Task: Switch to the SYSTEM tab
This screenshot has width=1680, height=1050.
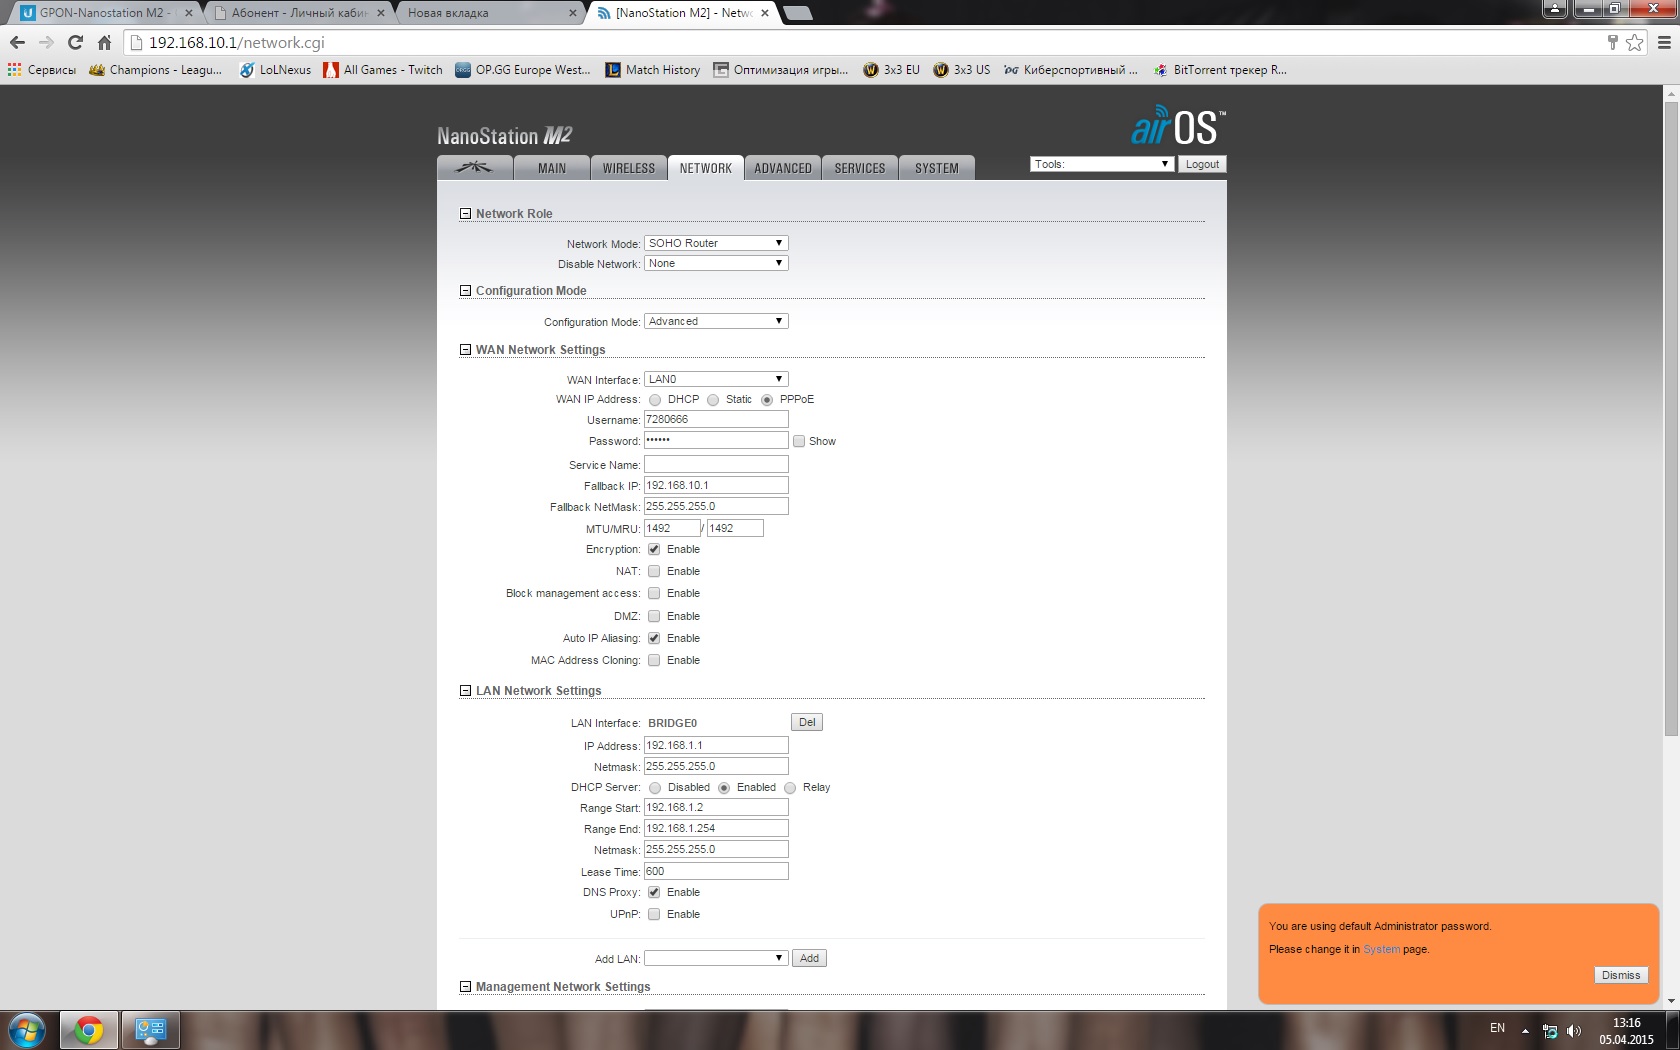Action: click(936, 168)
